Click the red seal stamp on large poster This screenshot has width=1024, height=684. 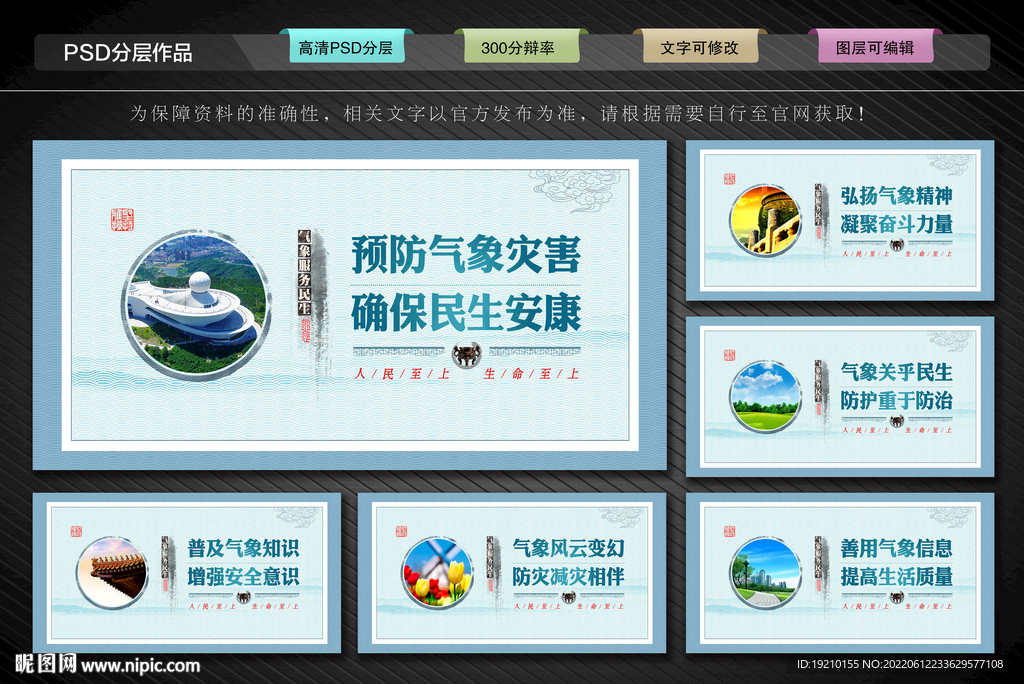[122, 220]
